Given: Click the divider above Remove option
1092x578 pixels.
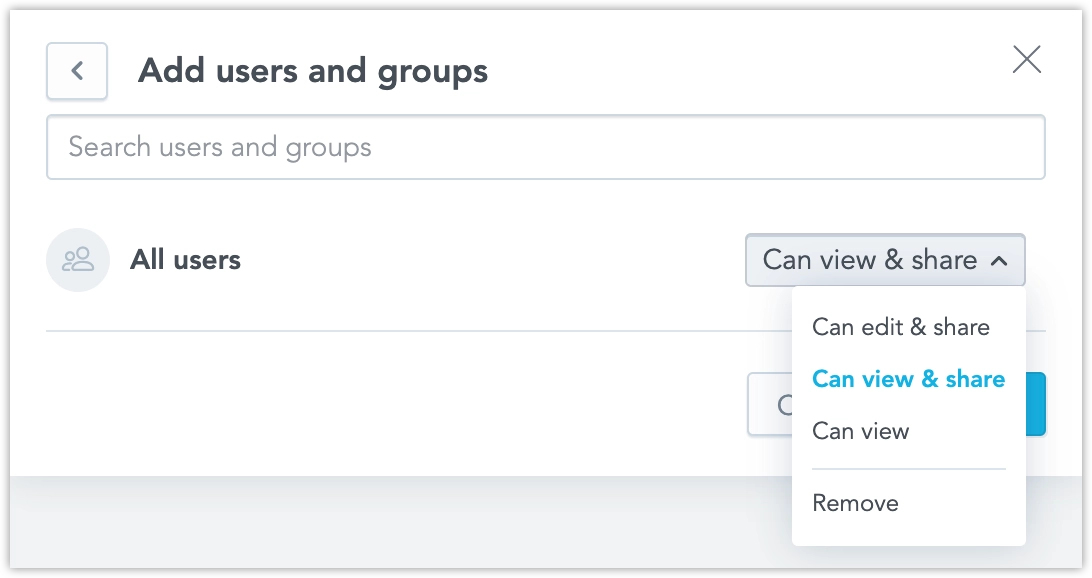Looking at the screenshot, I should (x=908, y=467).
